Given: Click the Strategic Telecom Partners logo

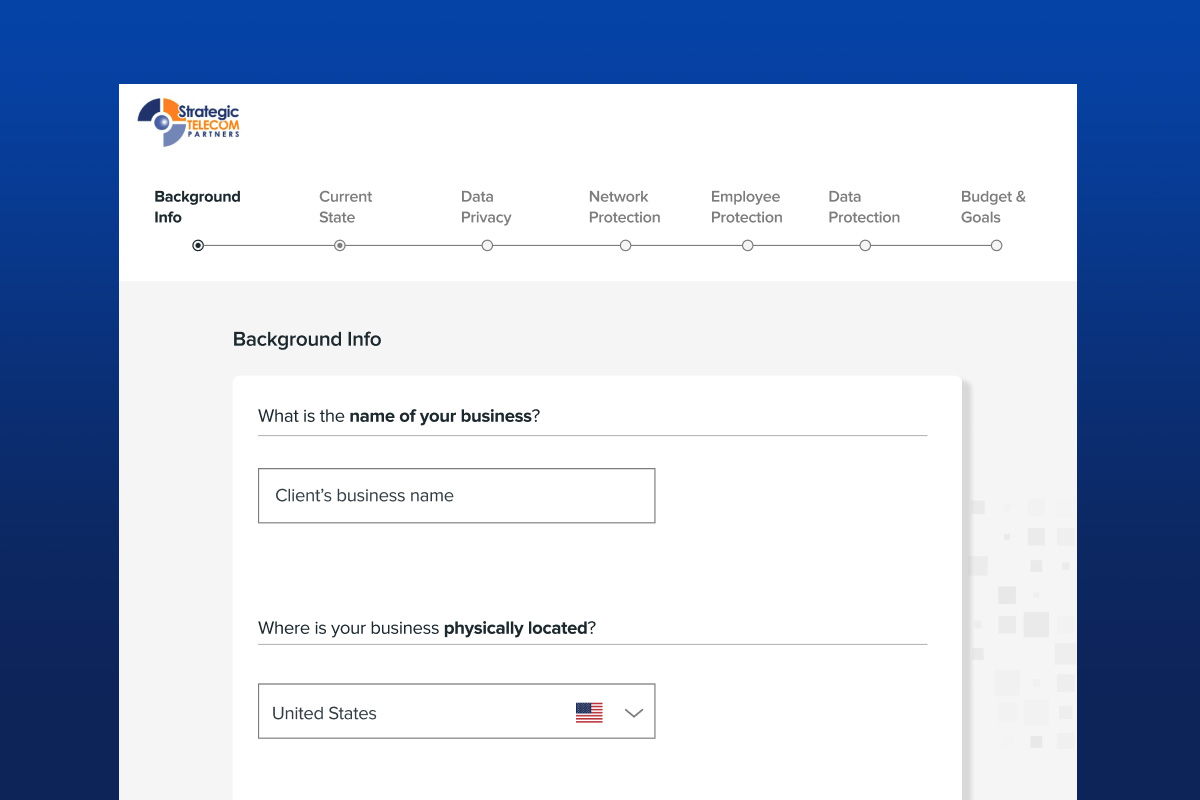Looking at the screenshot, I should point(189,122).
